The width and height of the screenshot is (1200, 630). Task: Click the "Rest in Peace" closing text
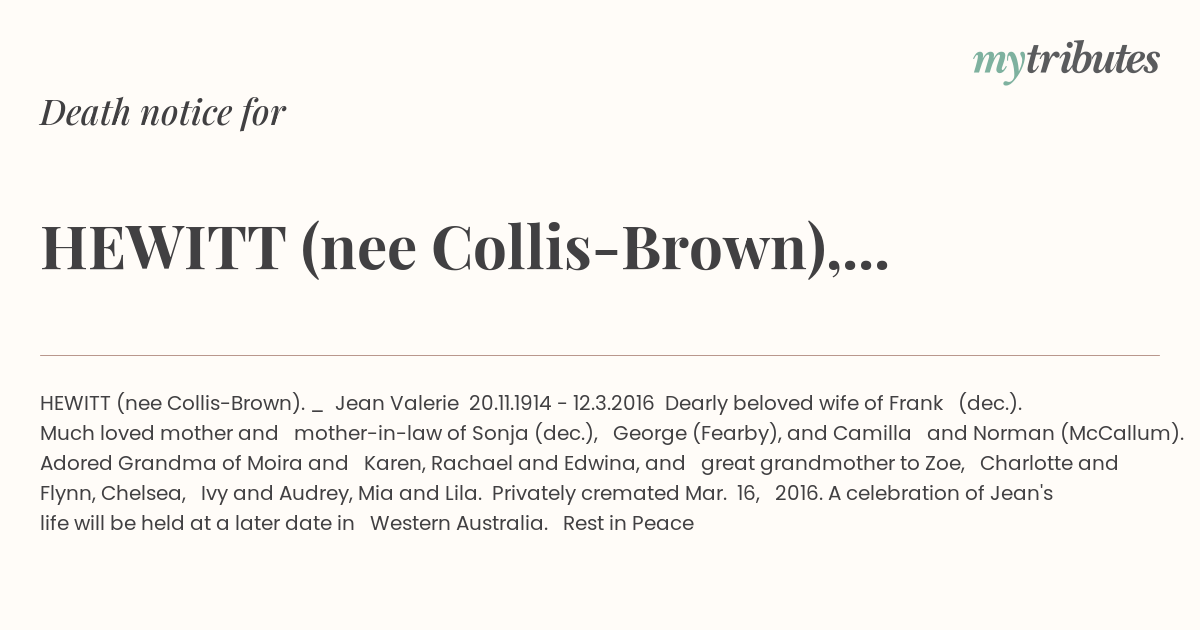(628, 523)
